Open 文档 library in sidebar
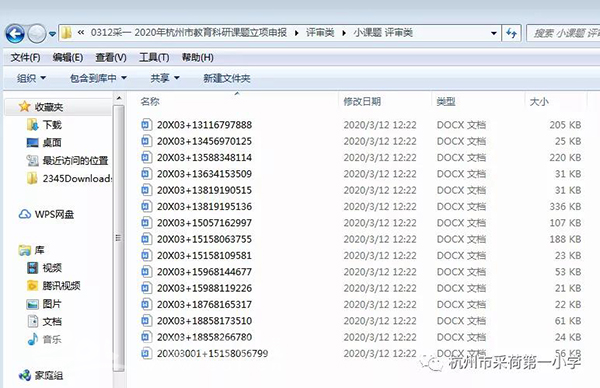 click(x=44, y=321)
